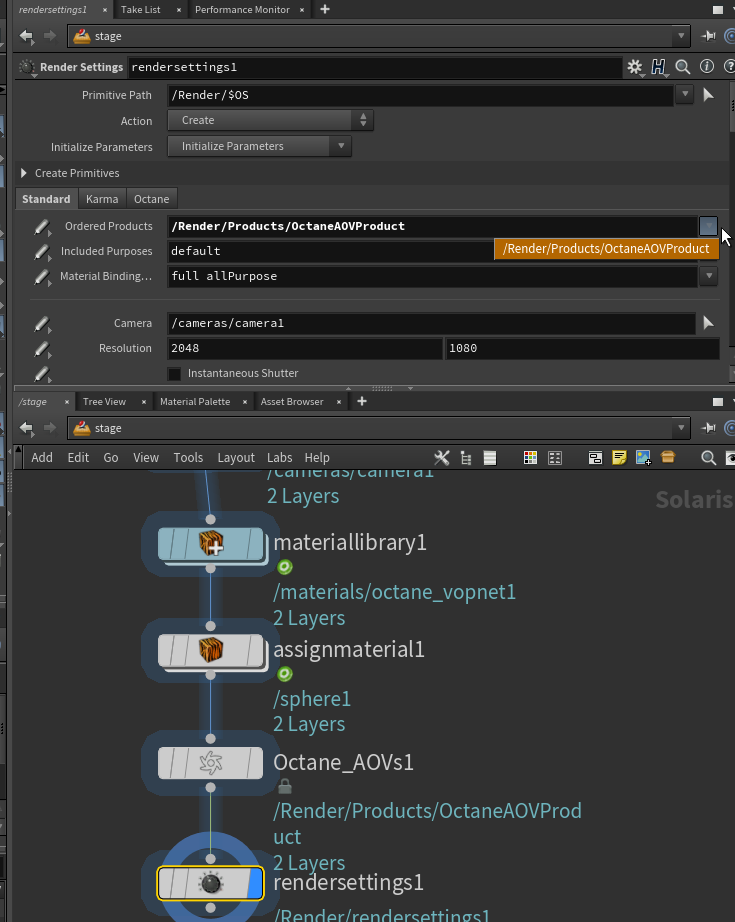Open the Layout menu

236,457
